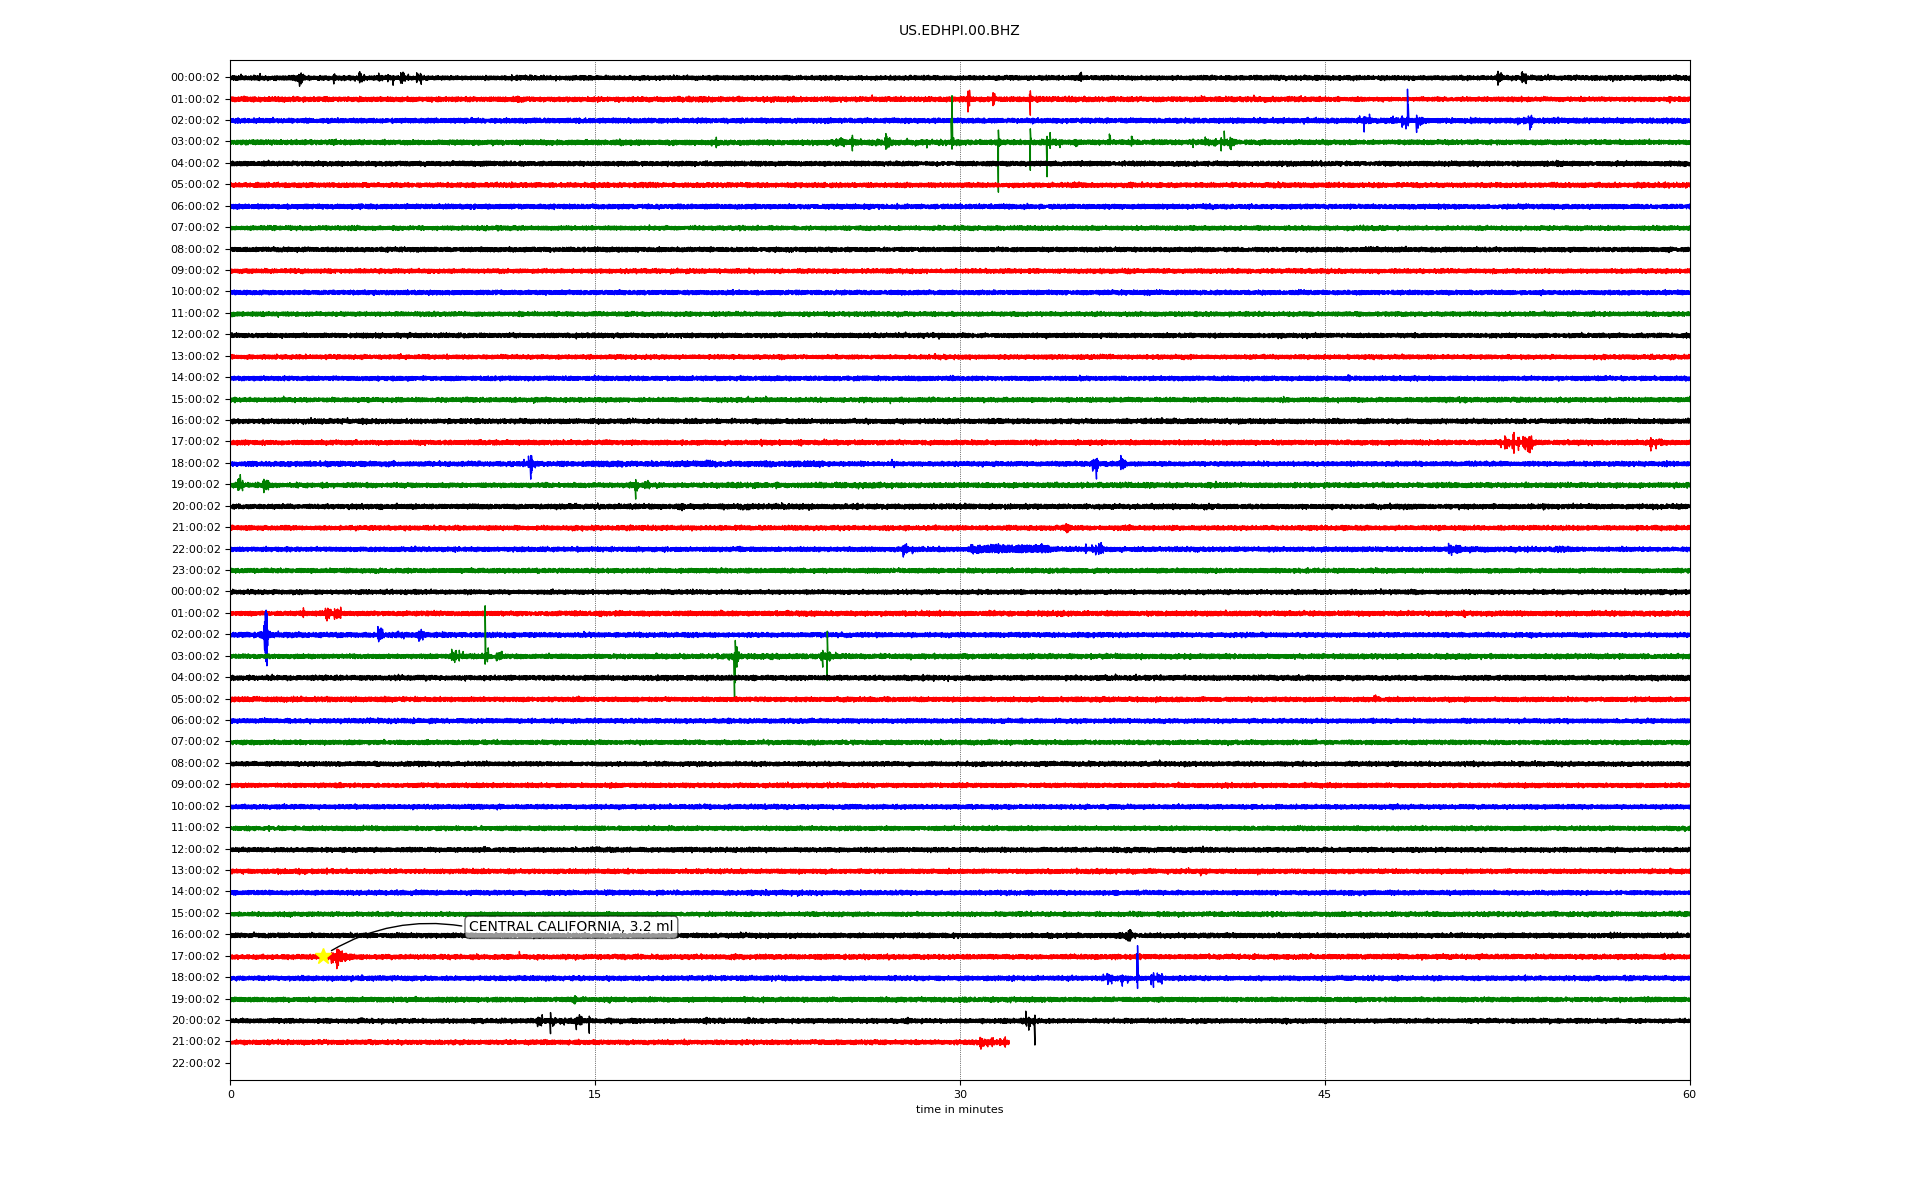Click the US.EDHPI.00.BHZ plot title
This screenshot has width=1920, height=1200.
959,31
